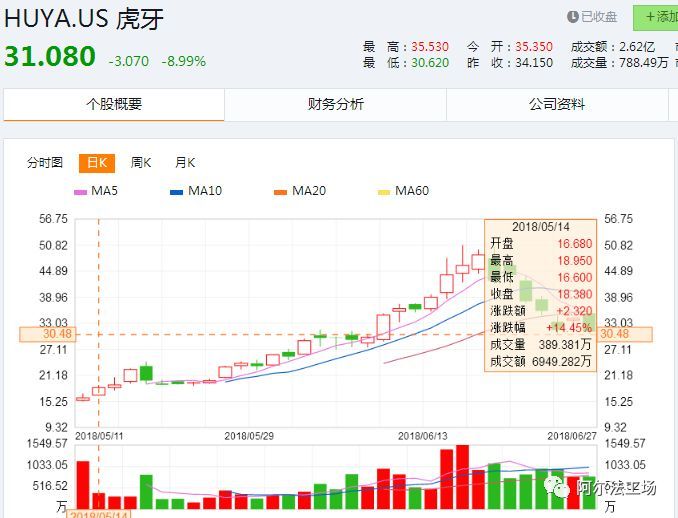This screenshot has height=518, width=678.
Task: Select the 日K chart view
Action: coord(97,163)
